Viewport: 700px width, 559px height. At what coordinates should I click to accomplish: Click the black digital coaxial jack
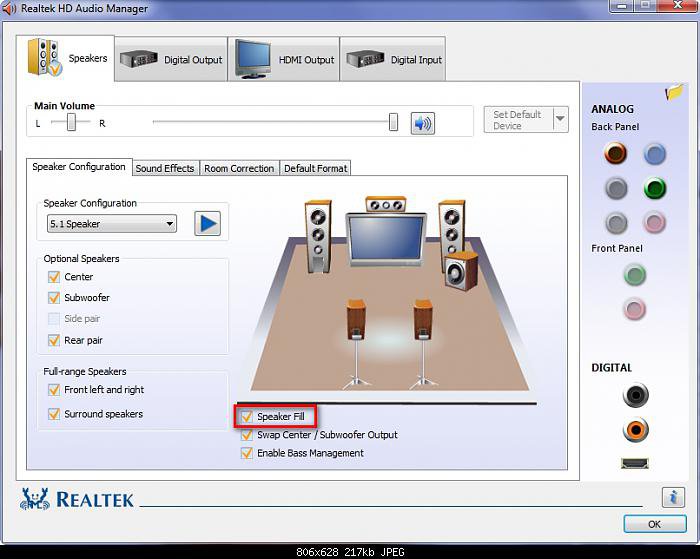635,395
